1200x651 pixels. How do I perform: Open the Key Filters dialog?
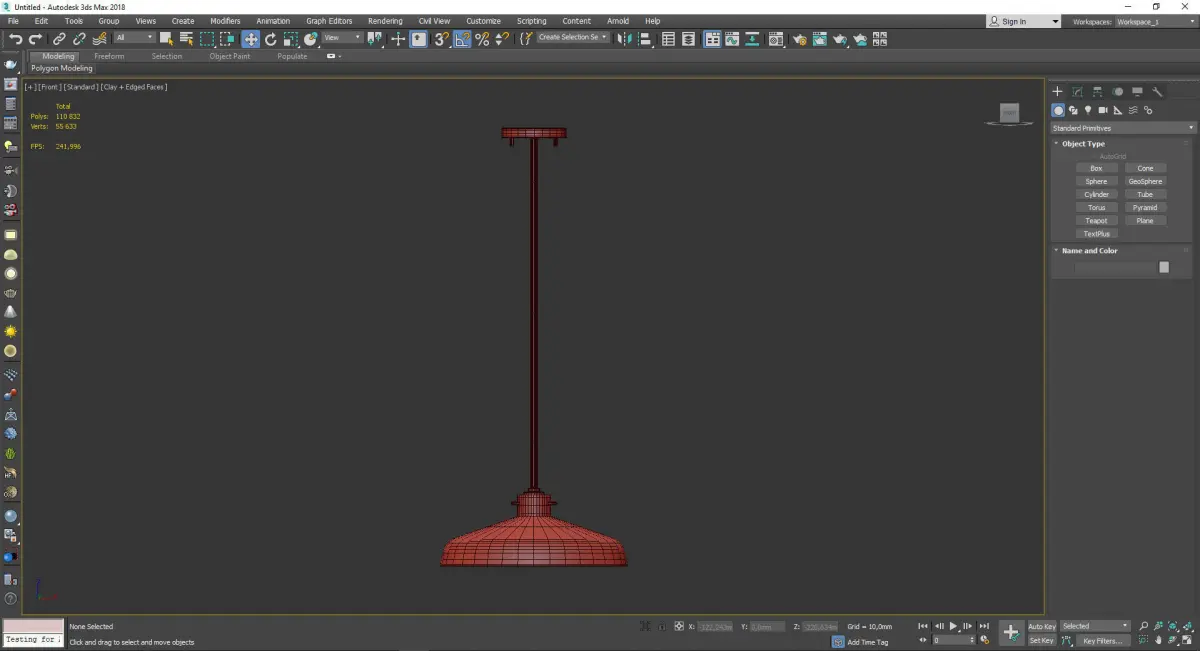pyautogui.click(x=1102, y=640)
